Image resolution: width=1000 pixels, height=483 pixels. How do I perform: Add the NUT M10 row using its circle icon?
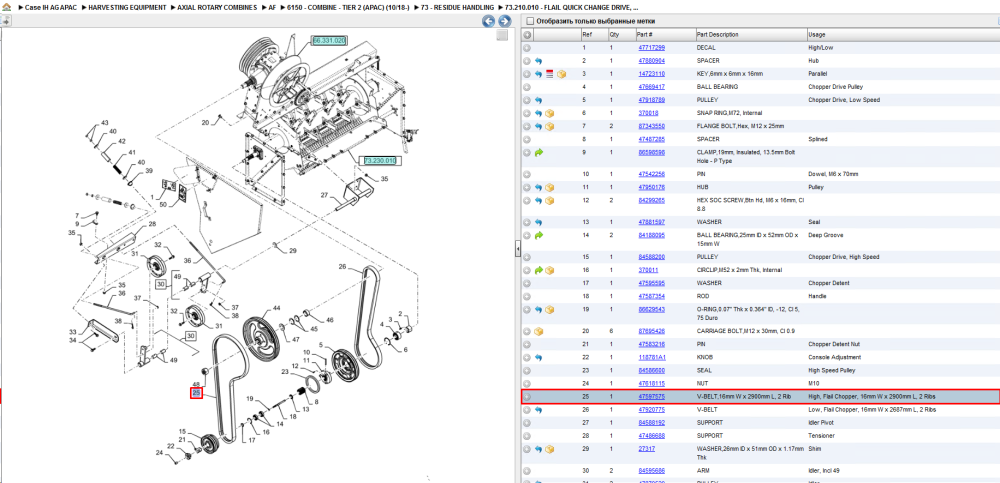point(527,383)
